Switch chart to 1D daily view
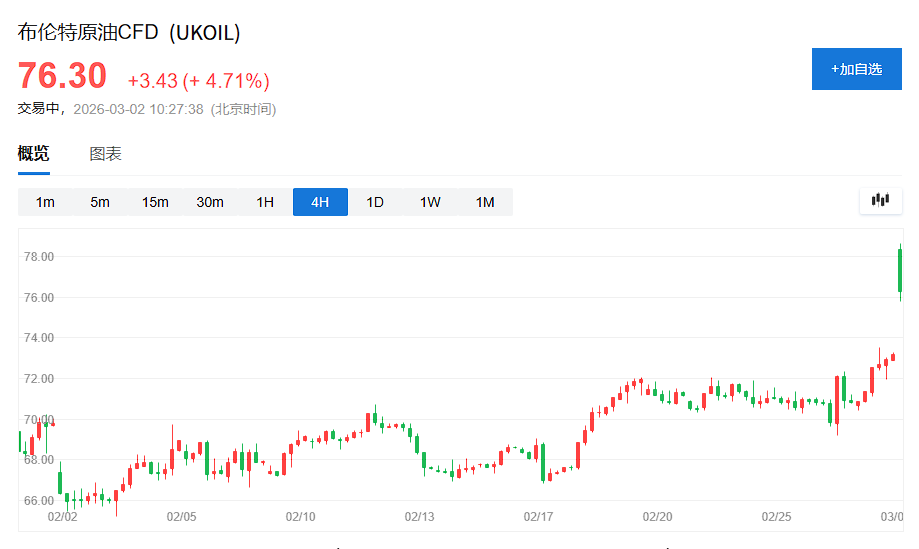The width and height of the screenshot is (919, 549). click(x=375, y=202)
